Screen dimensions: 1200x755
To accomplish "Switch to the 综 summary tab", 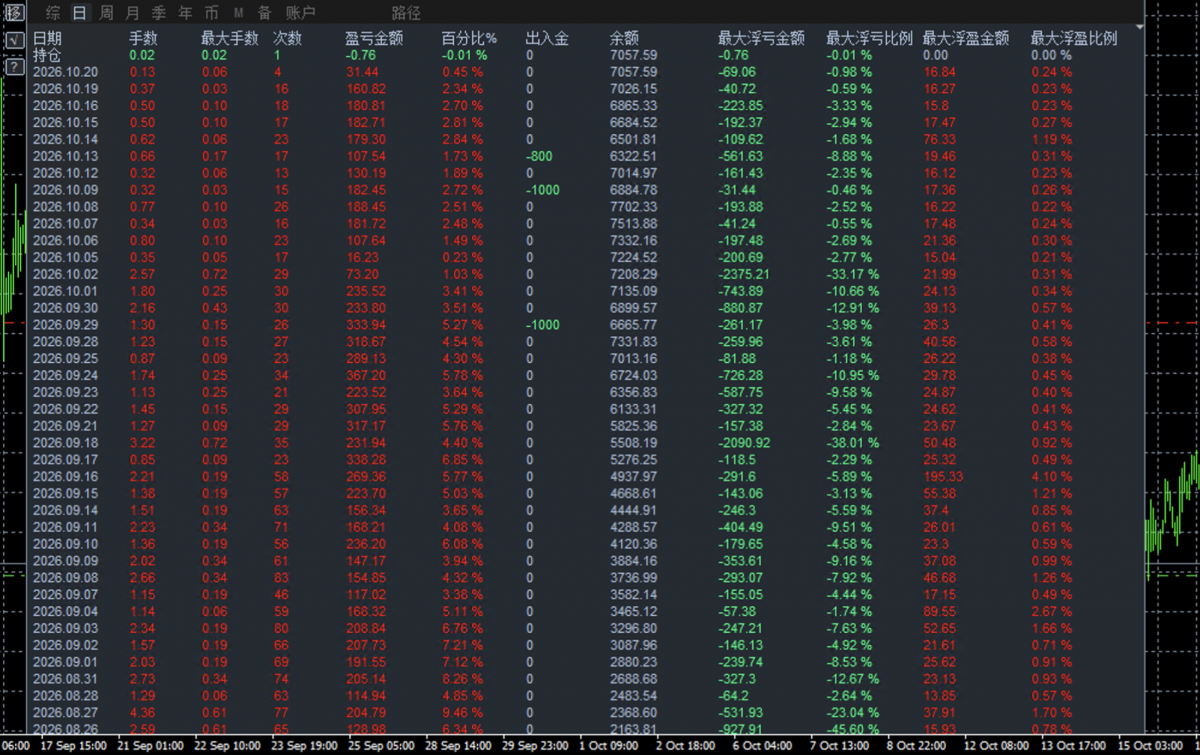I will (53, 13).
